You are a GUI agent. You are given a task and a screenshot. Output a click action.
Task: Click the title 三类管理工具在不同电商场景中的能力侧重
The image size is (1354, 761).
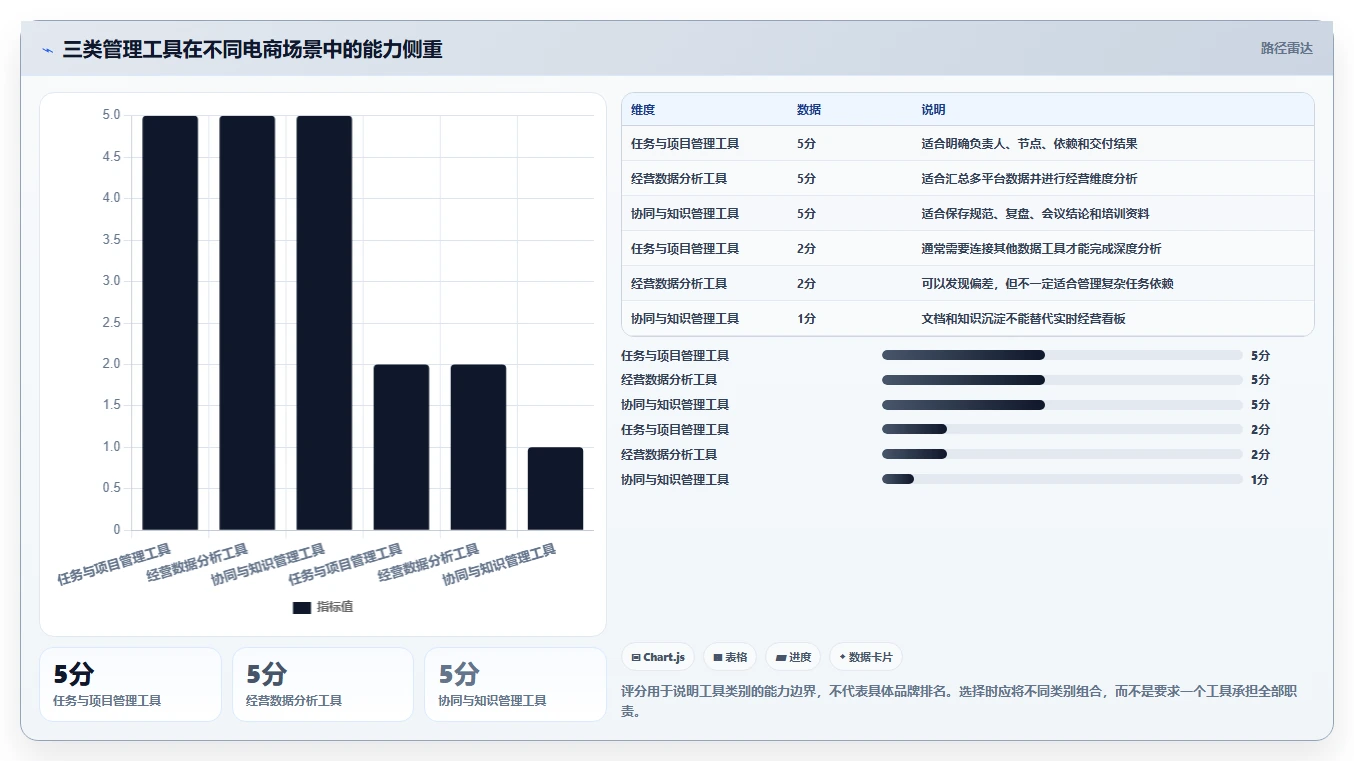point(252,49)
